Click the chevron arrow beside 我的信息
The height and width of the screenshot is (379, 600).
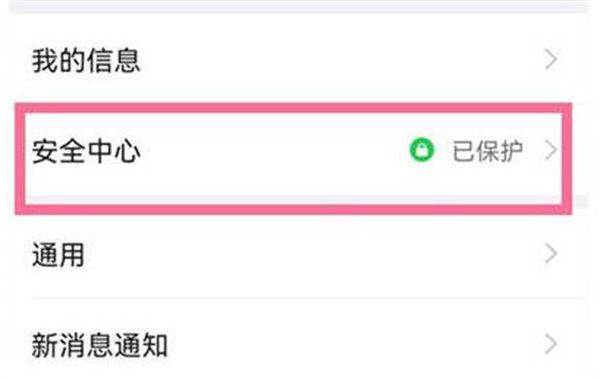[x=550, y=59]
